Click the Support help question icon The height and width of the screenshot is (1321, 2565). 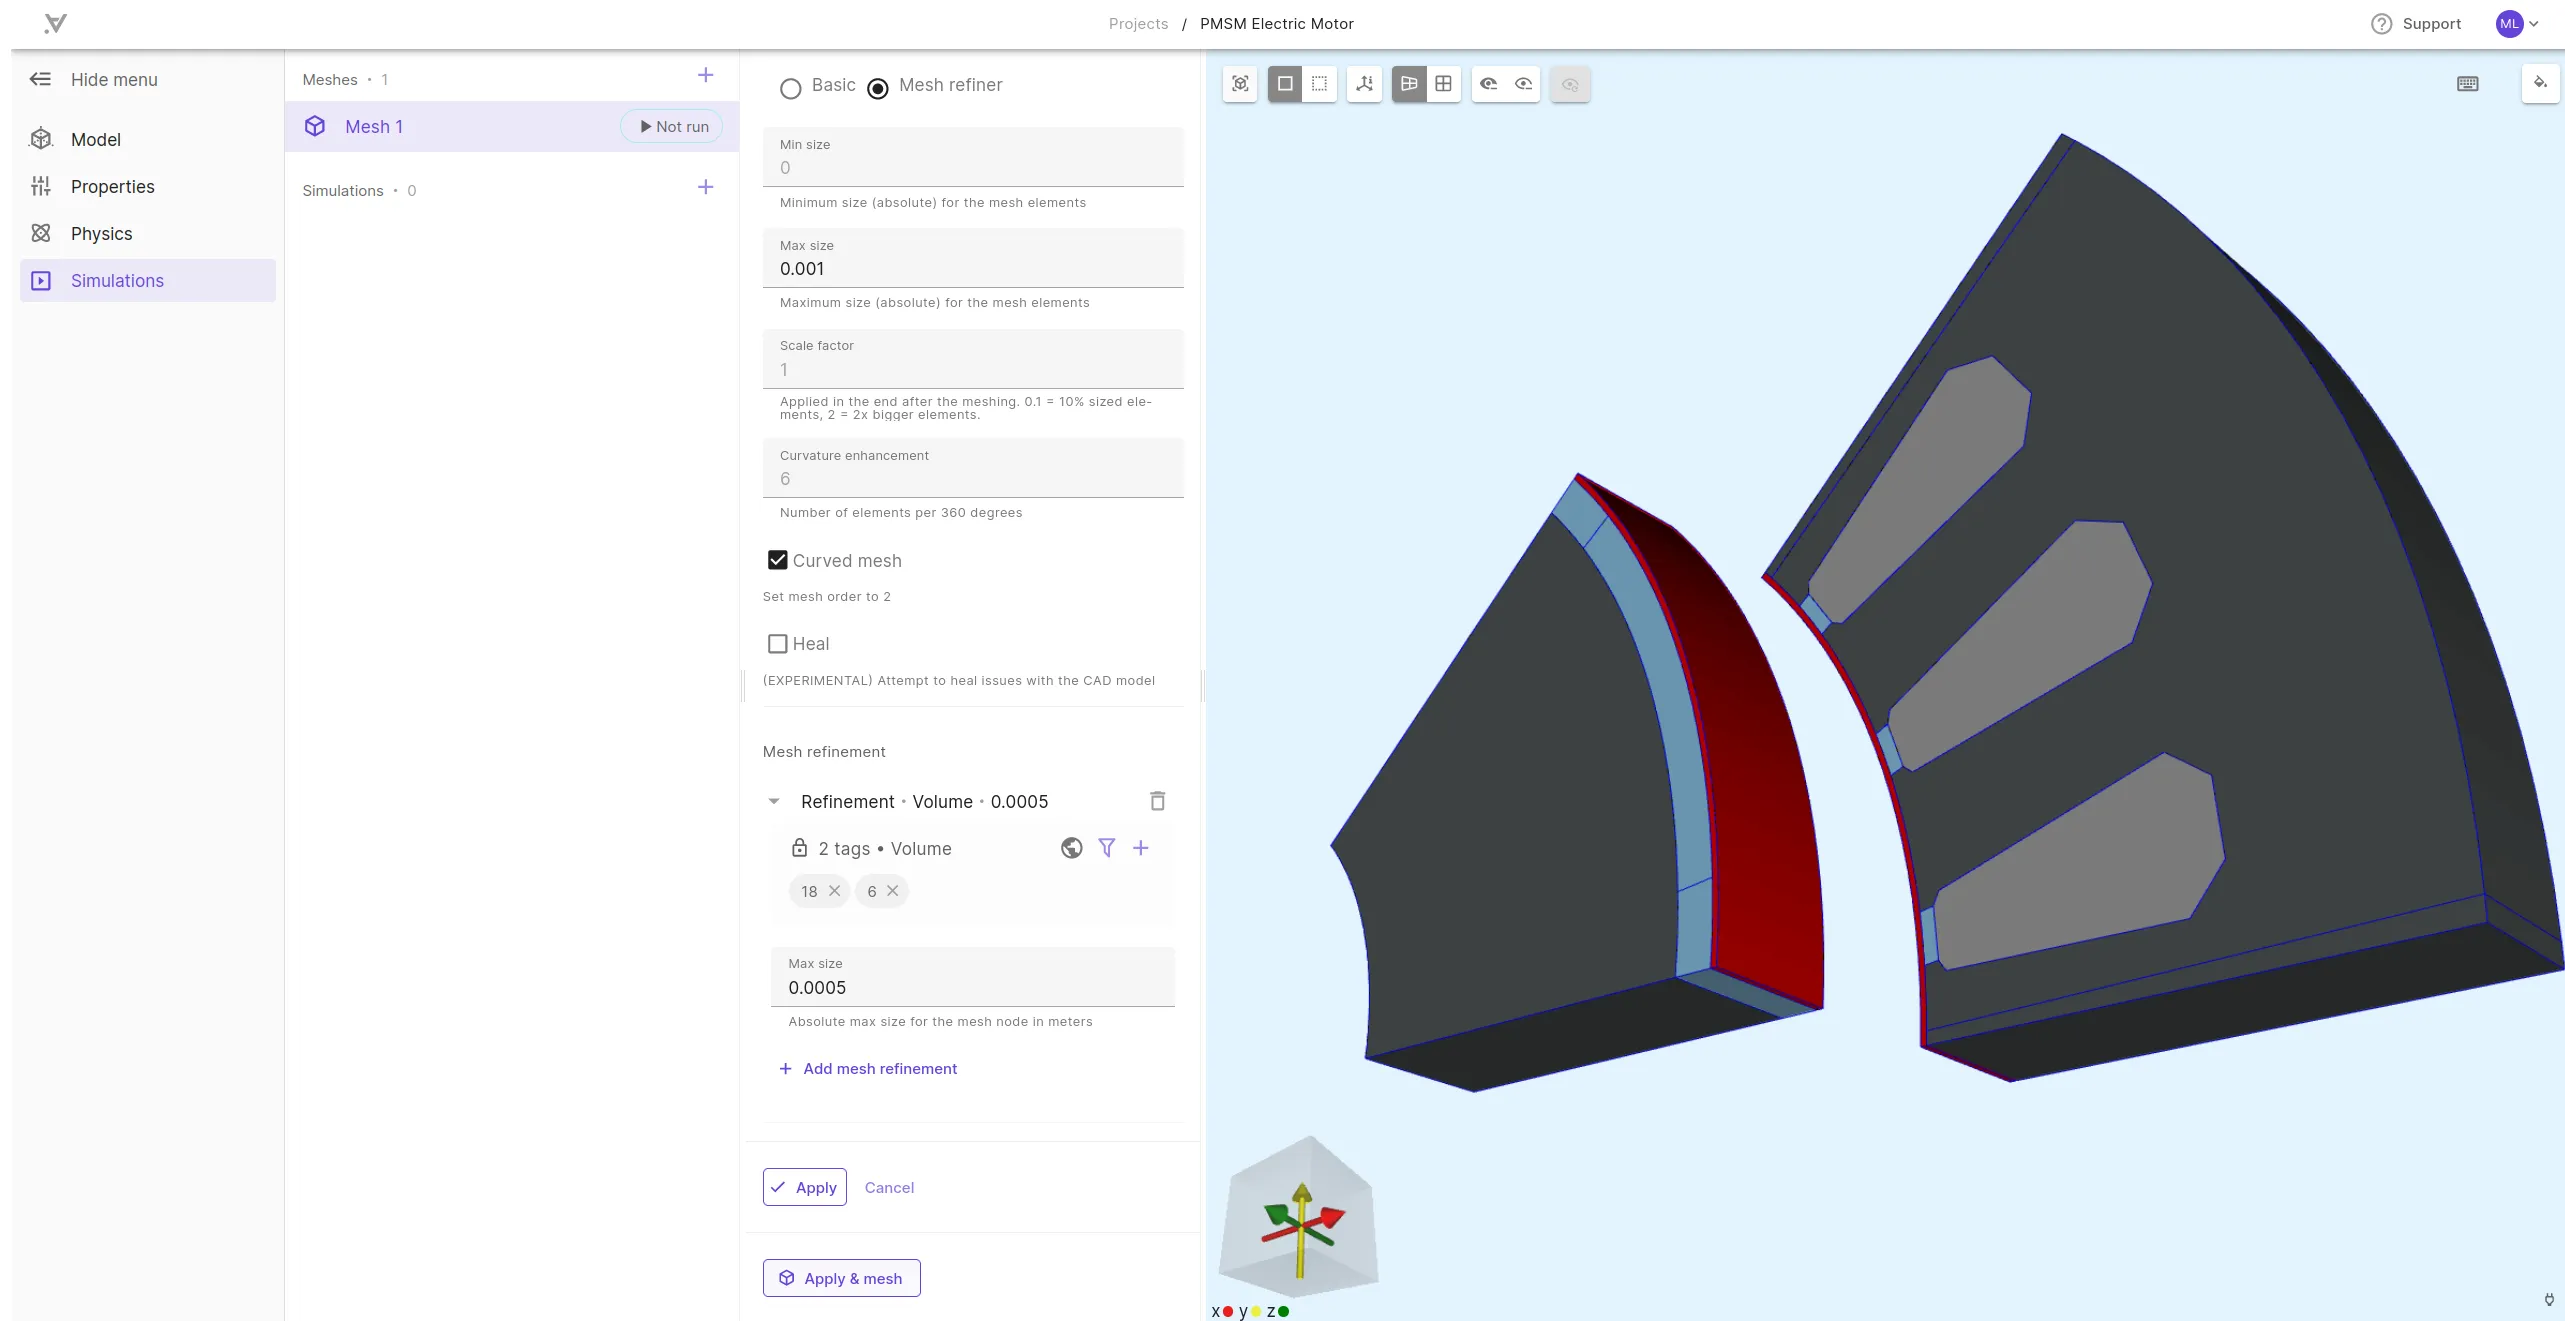2381,24
